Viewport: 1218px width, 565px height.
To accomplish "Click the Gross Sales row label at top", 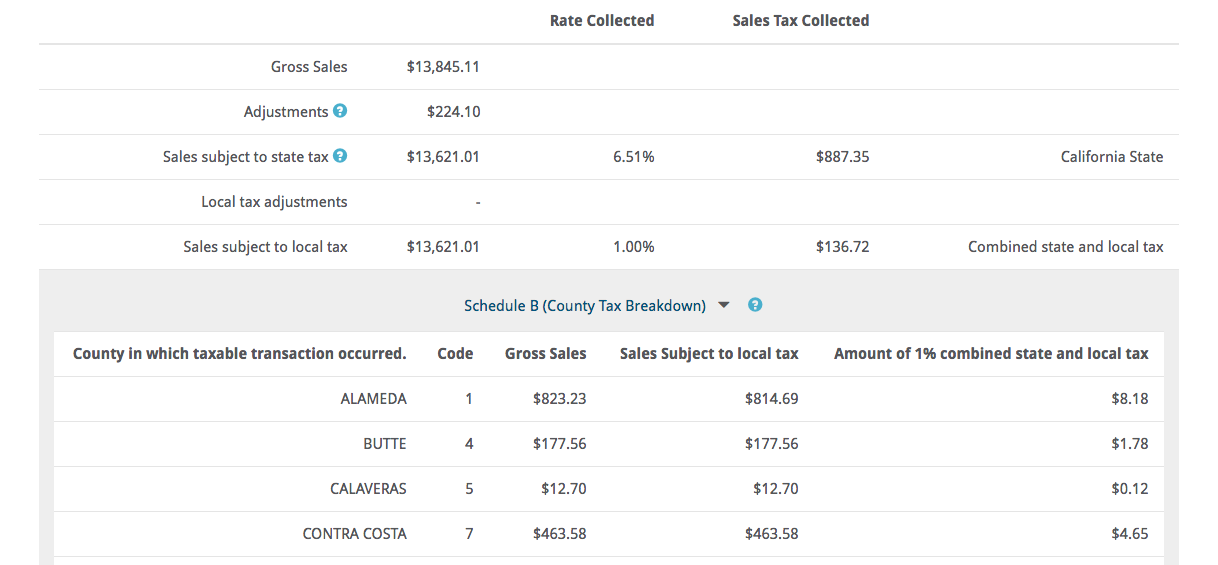I will (309, 67).
